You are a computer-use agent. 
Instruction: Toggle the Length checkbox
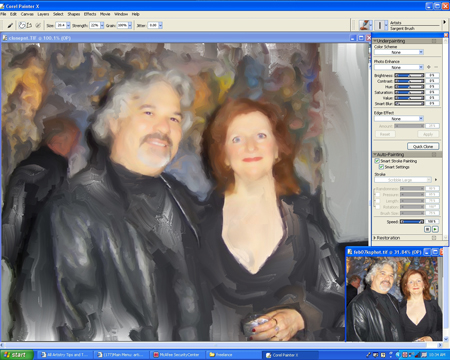(x=378, y=201)
